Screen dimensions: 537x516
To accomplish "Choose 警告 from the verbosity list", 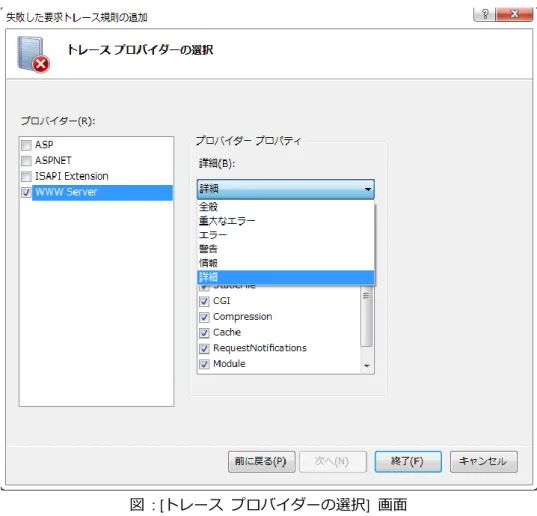I will pyautogui.click(x=286, y=249).
